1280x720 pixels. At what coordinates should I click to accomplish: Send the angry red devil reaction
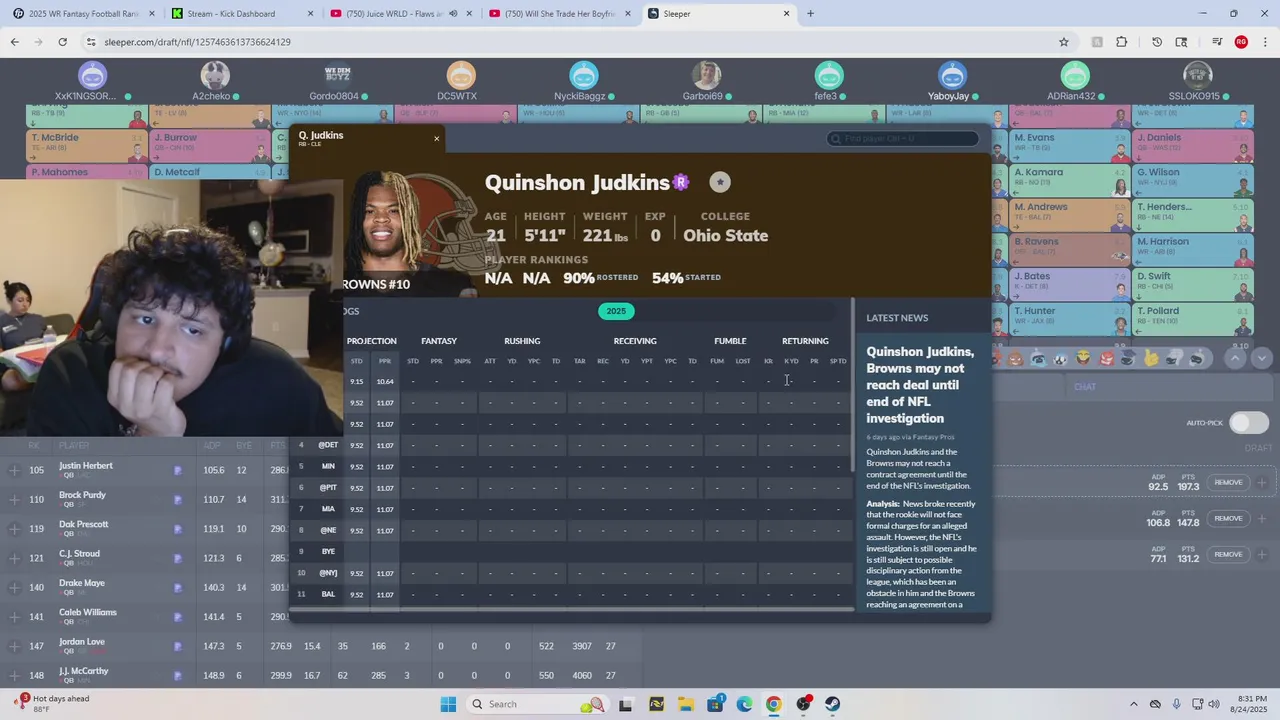(x=1107, y=358)
